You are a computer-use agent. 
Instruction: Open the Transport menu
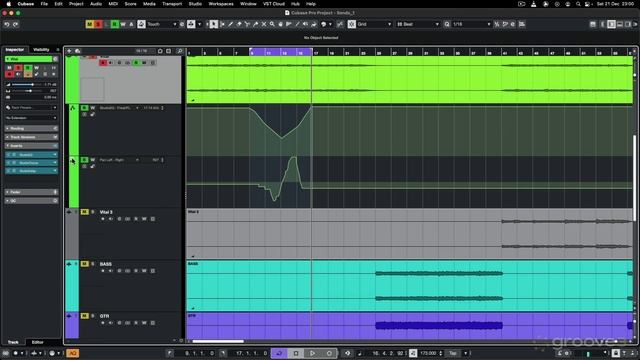[172, 4]
